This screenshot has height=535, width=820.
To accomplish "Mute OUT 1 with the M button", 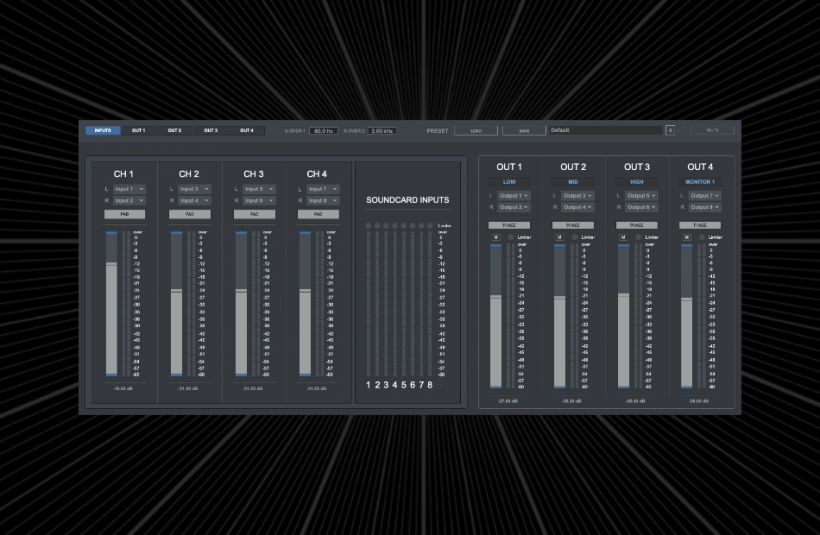I will click(x=495, y=237).
